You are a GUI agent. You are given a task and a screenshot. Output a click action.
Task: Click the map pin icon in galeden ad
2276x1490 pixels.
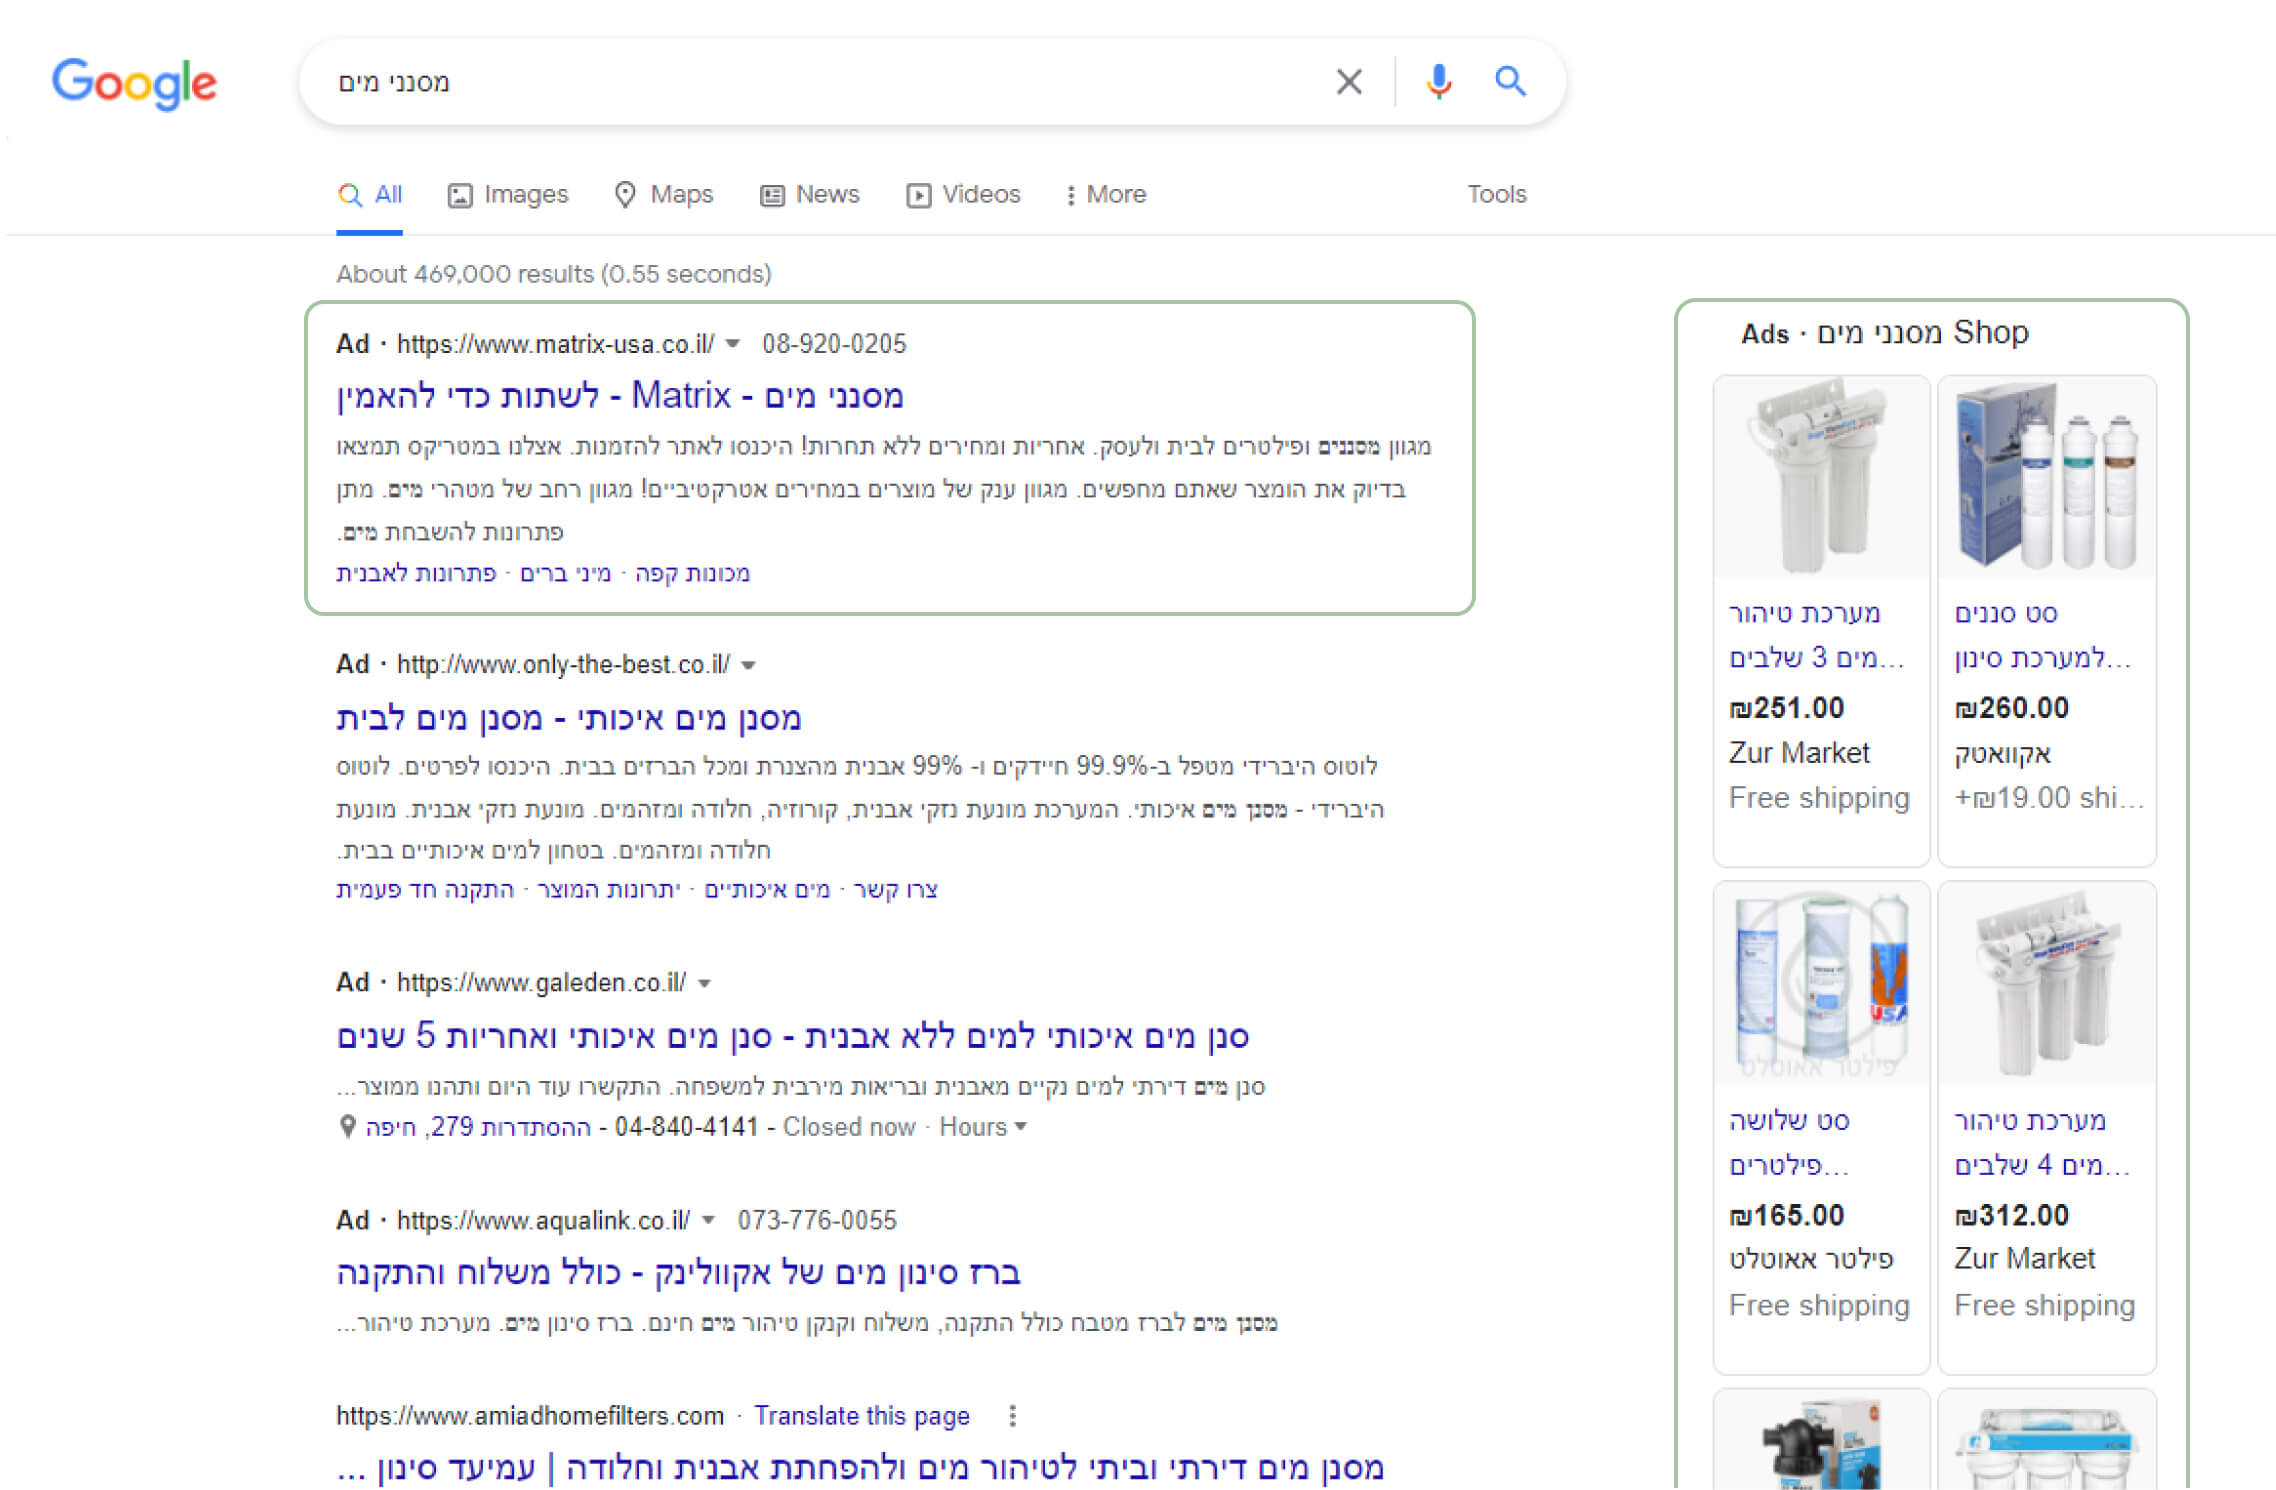(348, 1127)
